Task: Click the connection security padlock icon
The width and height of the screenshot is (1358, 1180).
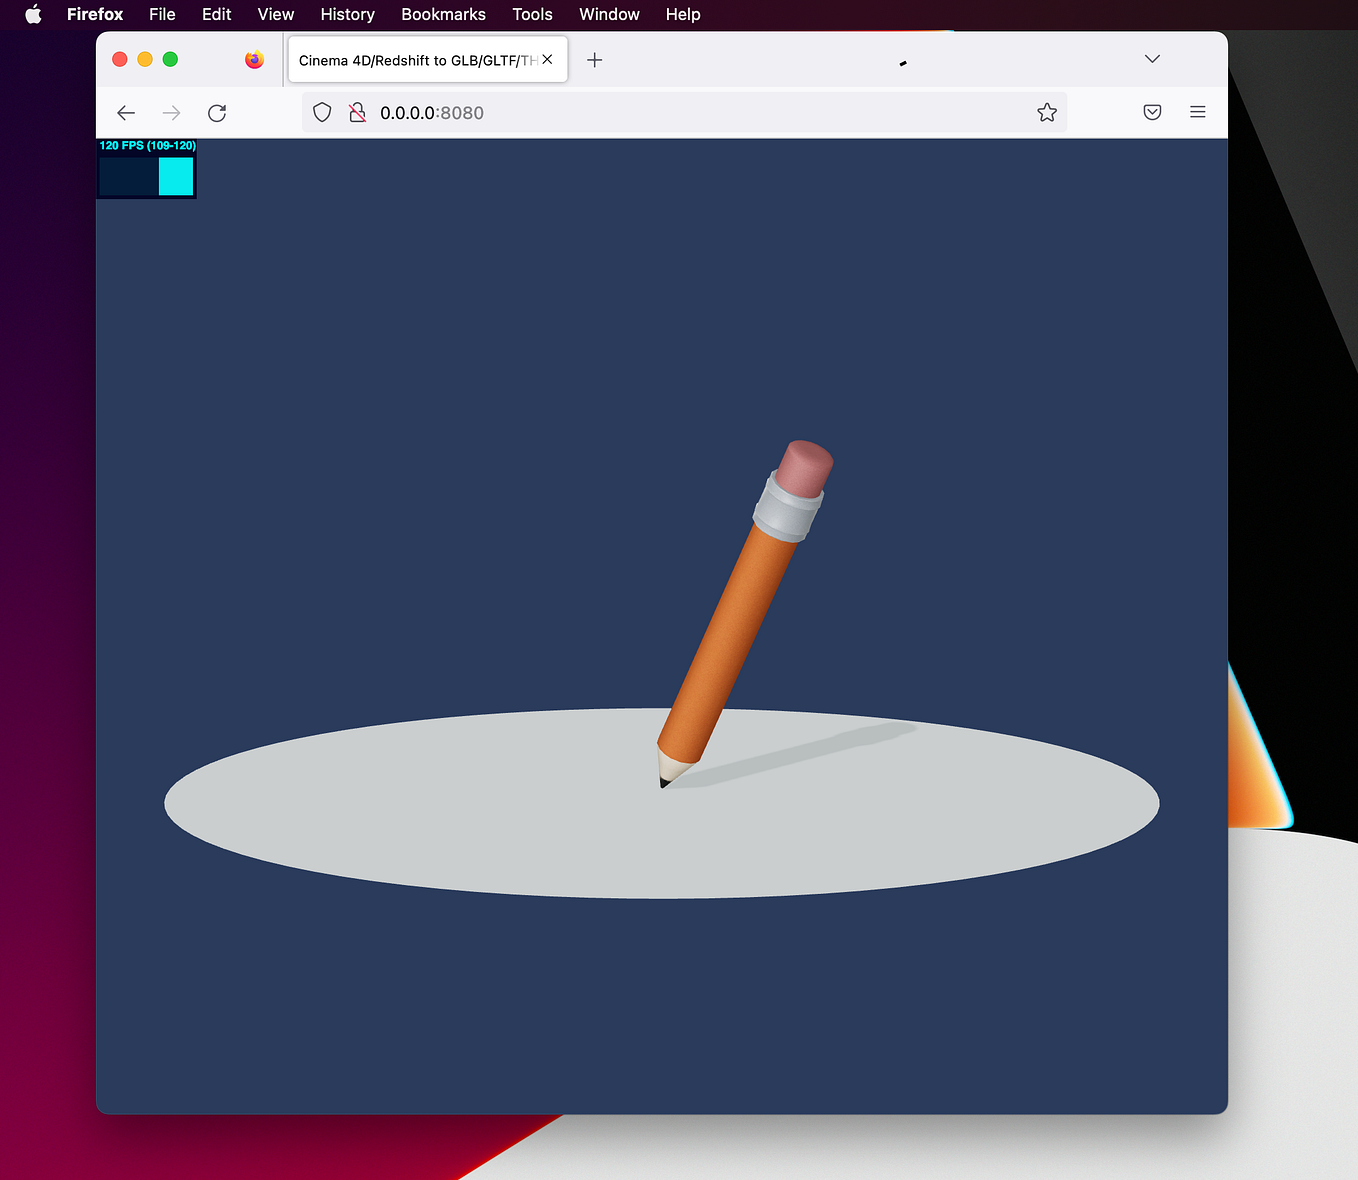Action: [358, 112]
